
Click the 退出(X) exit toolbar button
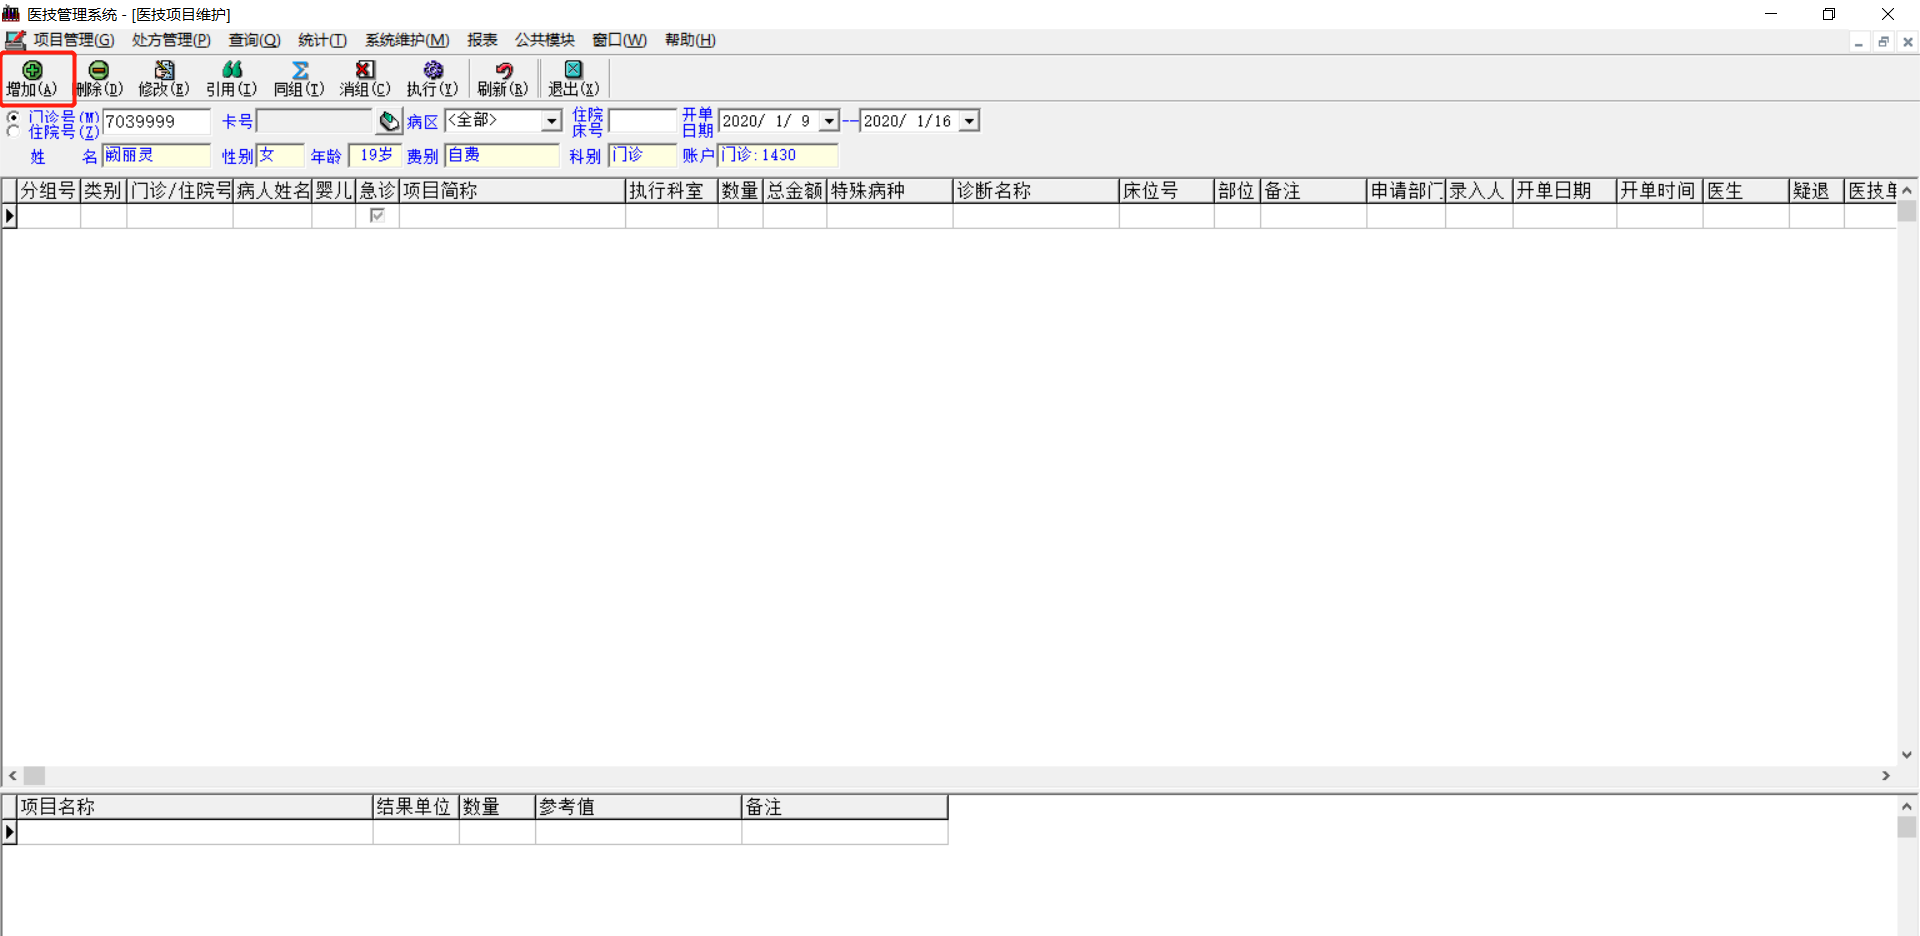(573, 78)
